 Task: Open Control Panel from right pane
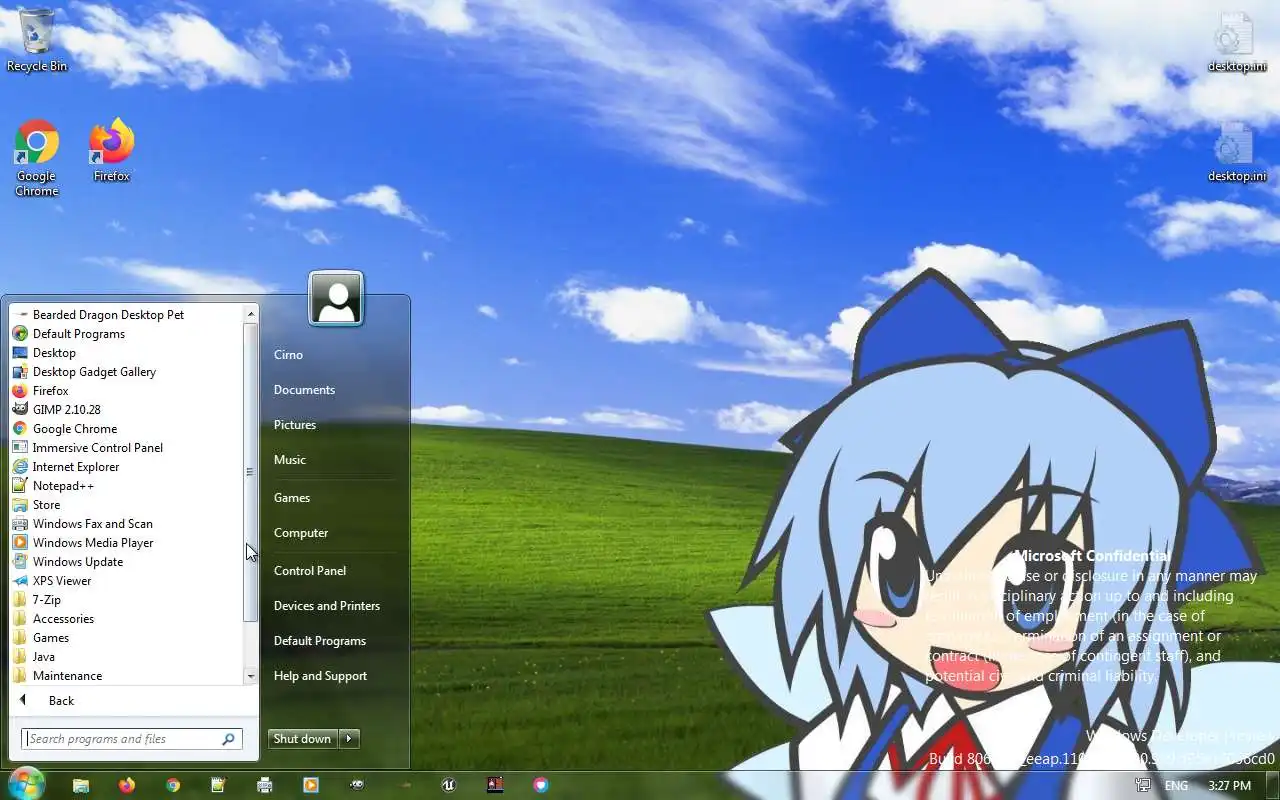333,571
